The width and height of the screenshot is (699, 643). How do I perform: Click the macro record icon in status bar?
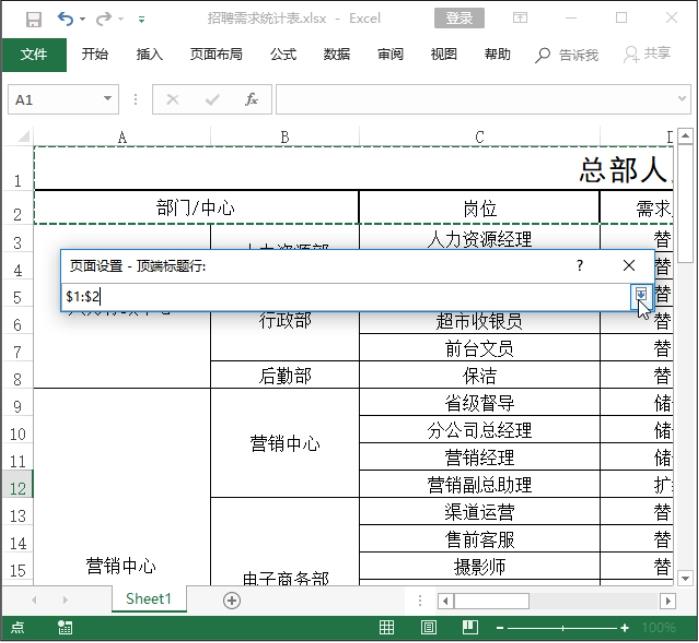(65, 627)
